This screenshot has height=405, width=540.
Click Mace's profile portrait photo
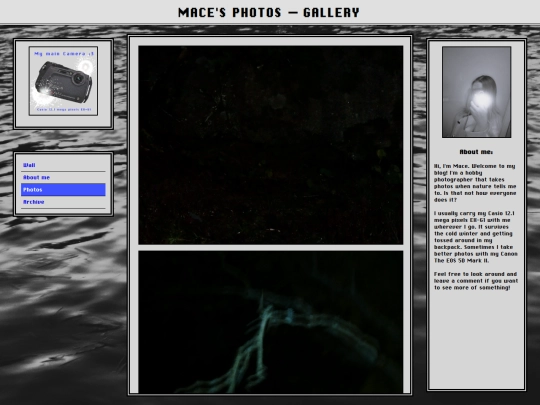pos(477,92)
